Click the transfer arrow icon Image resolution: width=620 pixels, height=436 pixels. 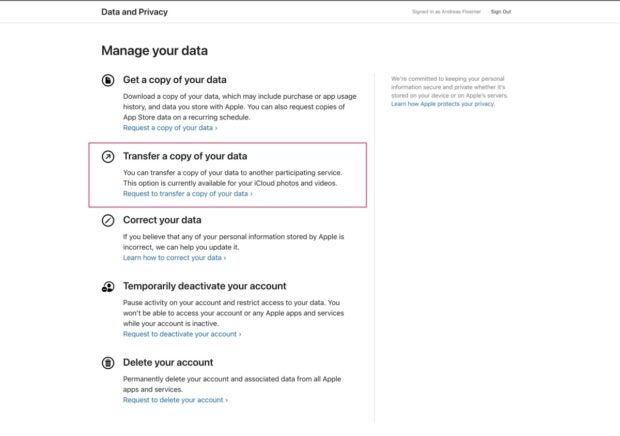tap(108, 157)
